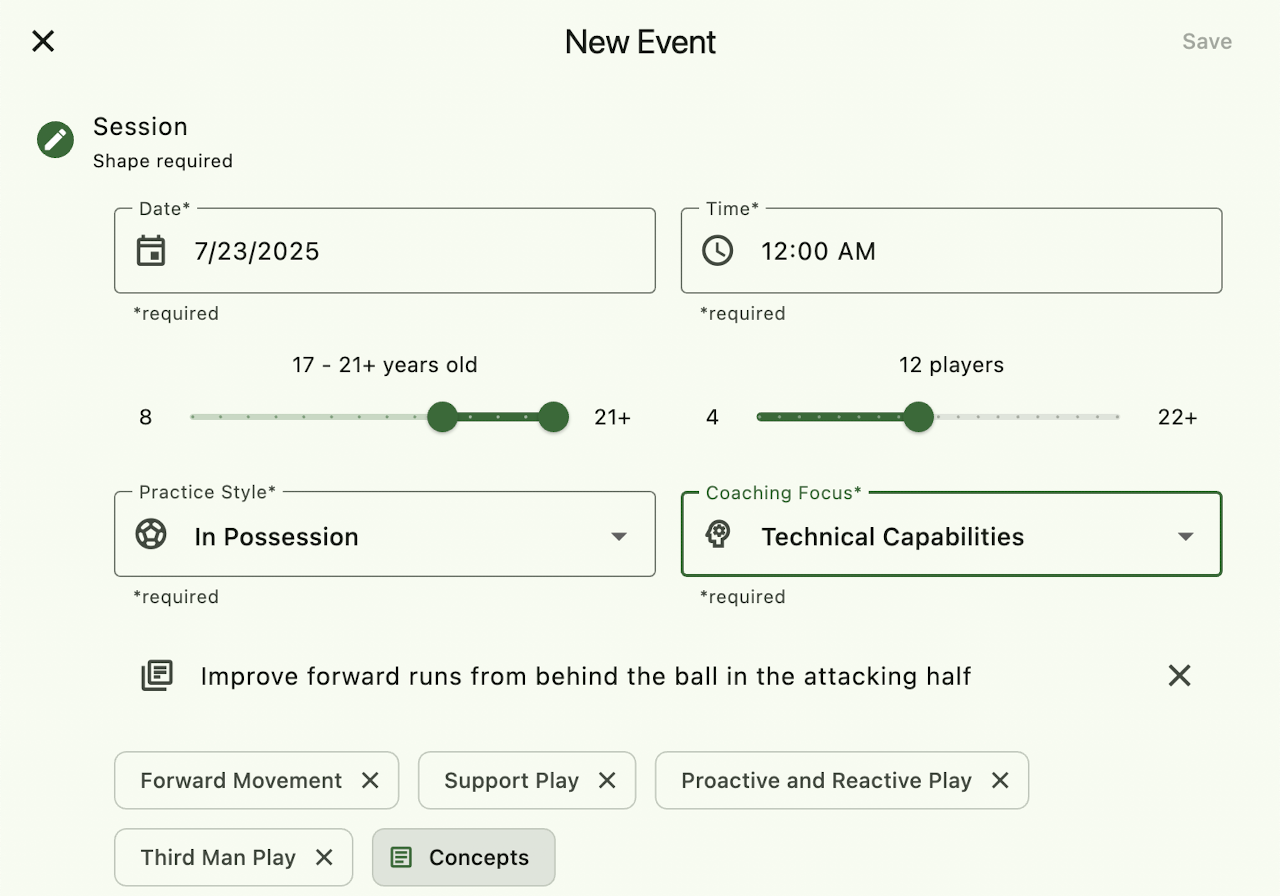This screenshot has width=1280, height=896.
Task: Click the Session pencil edit icon
Action: pos(56,139)
